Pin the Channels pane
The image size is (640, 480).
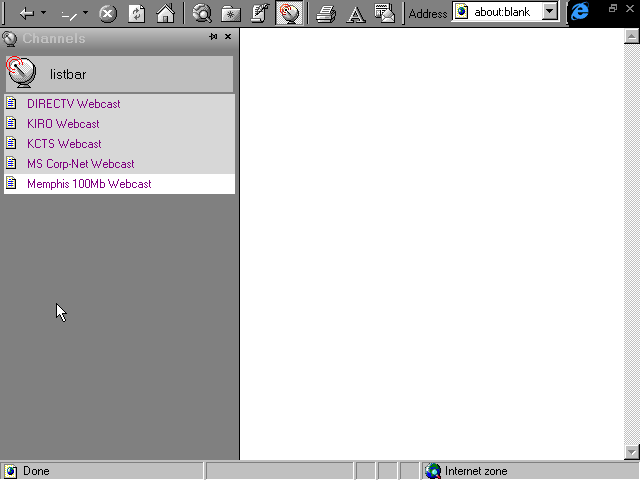213,37
